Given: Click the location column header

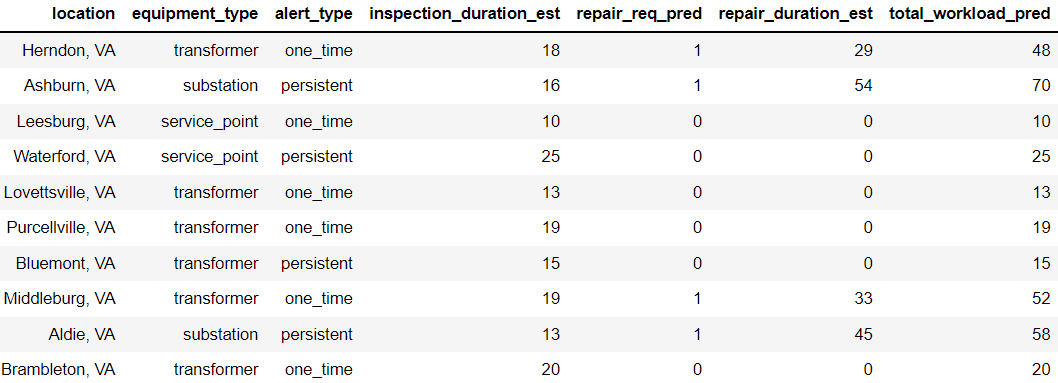Looking at the screenshot, I should pos(84,14).
